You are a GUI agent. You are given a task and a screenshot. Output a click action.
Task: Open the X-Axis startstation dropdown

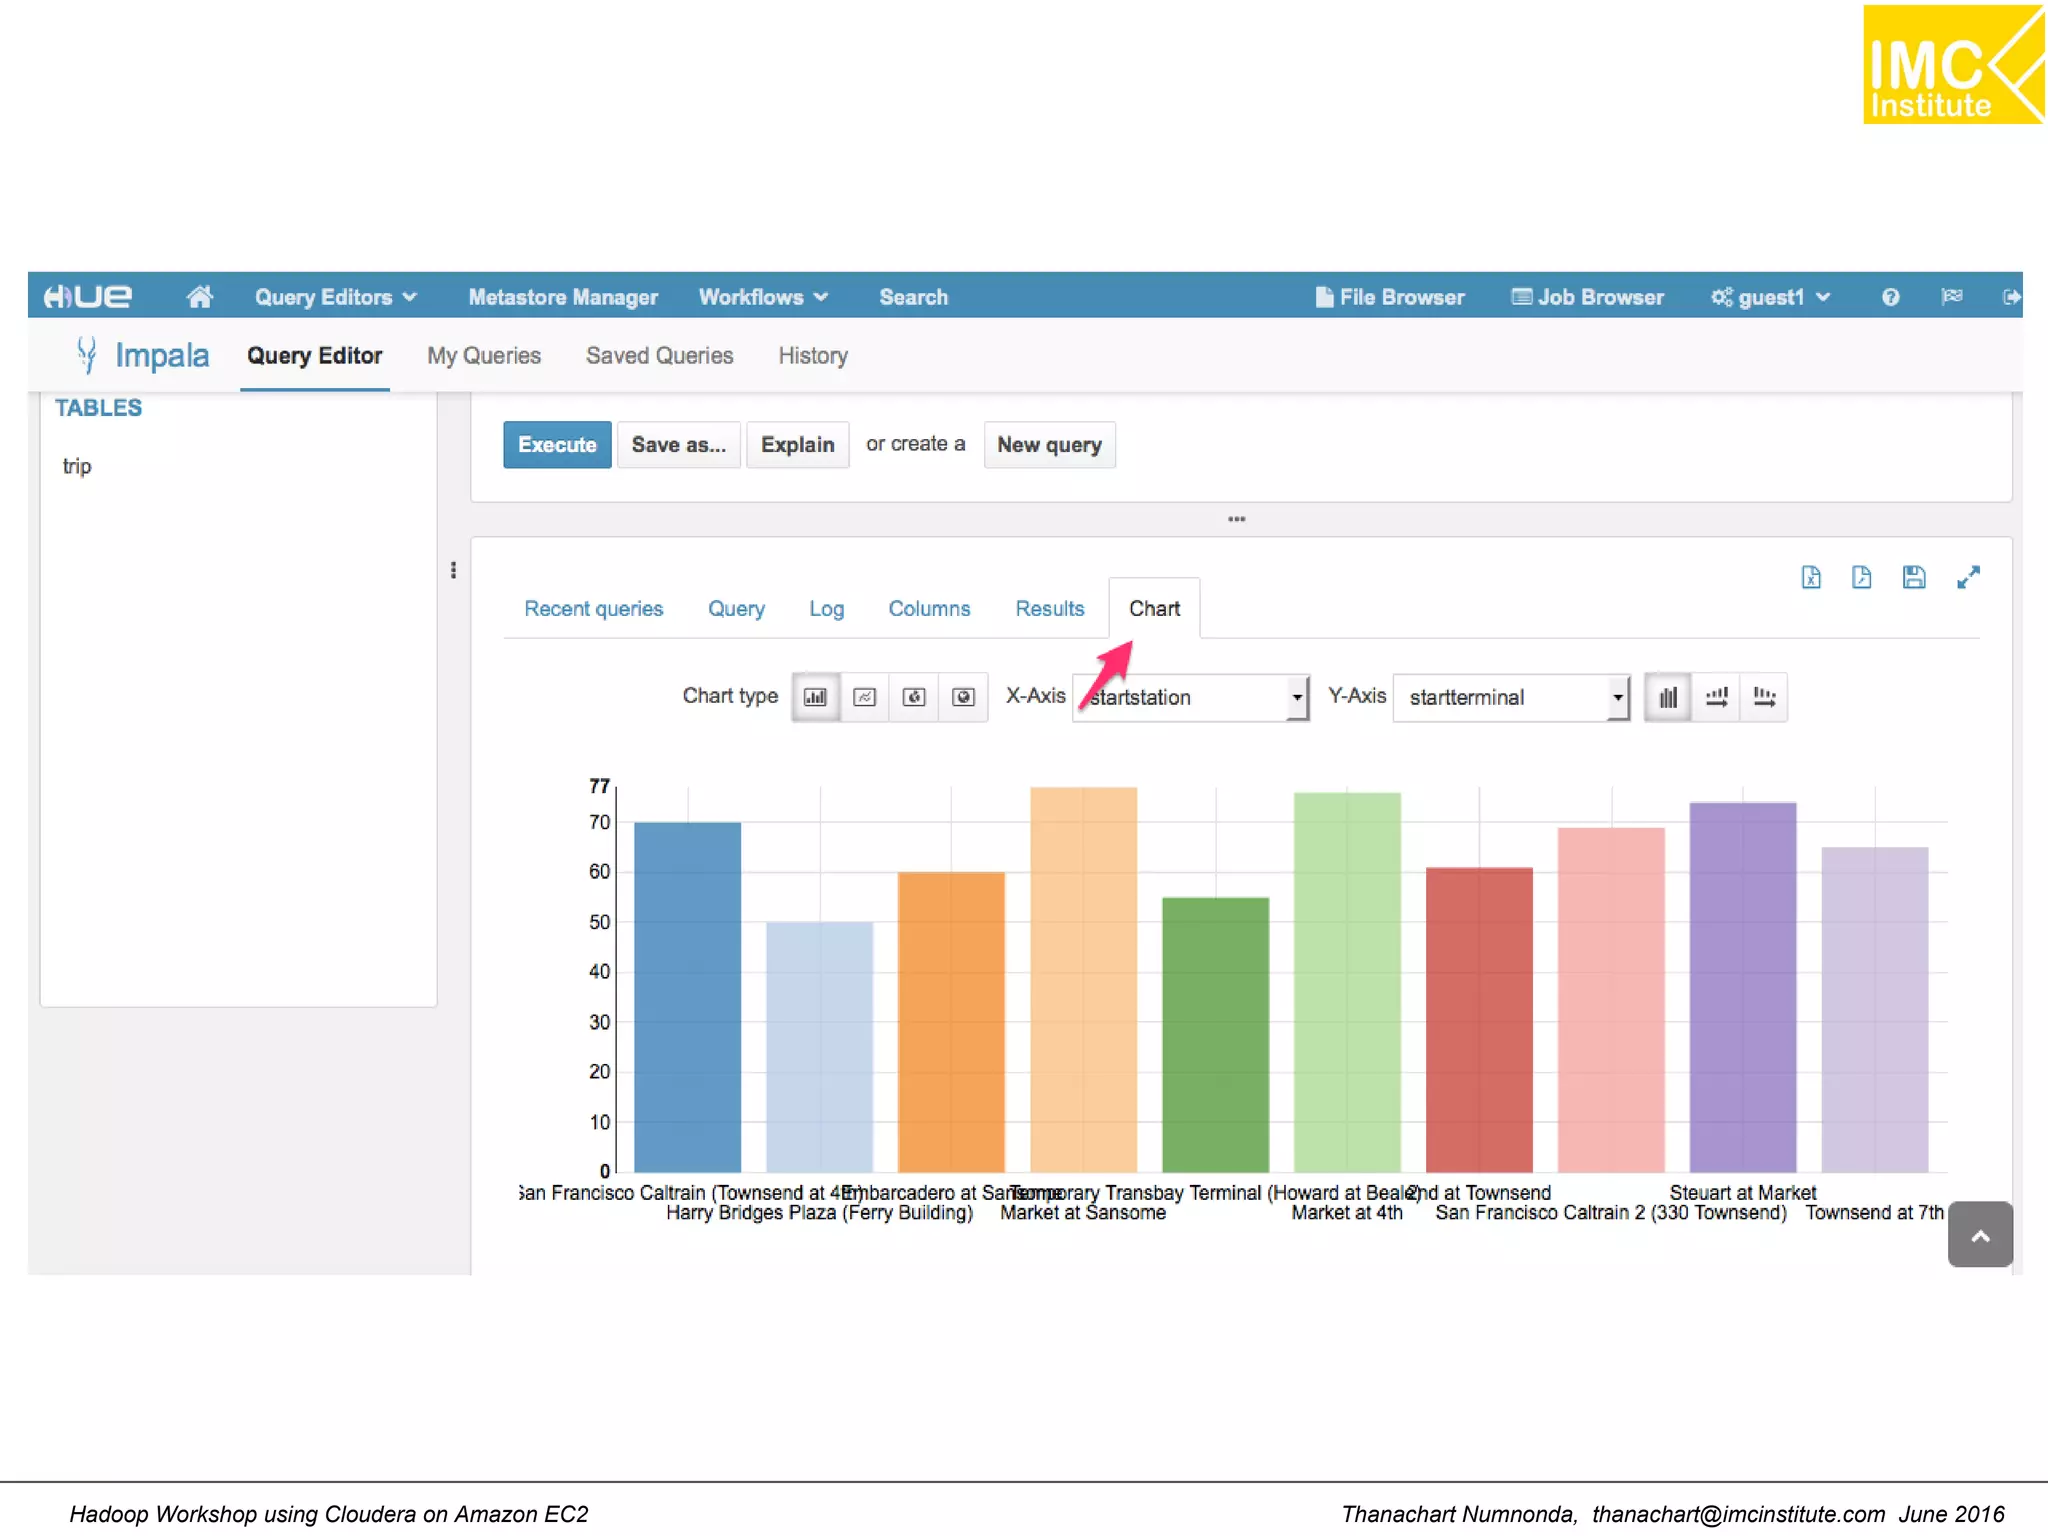click(1190, 697)
